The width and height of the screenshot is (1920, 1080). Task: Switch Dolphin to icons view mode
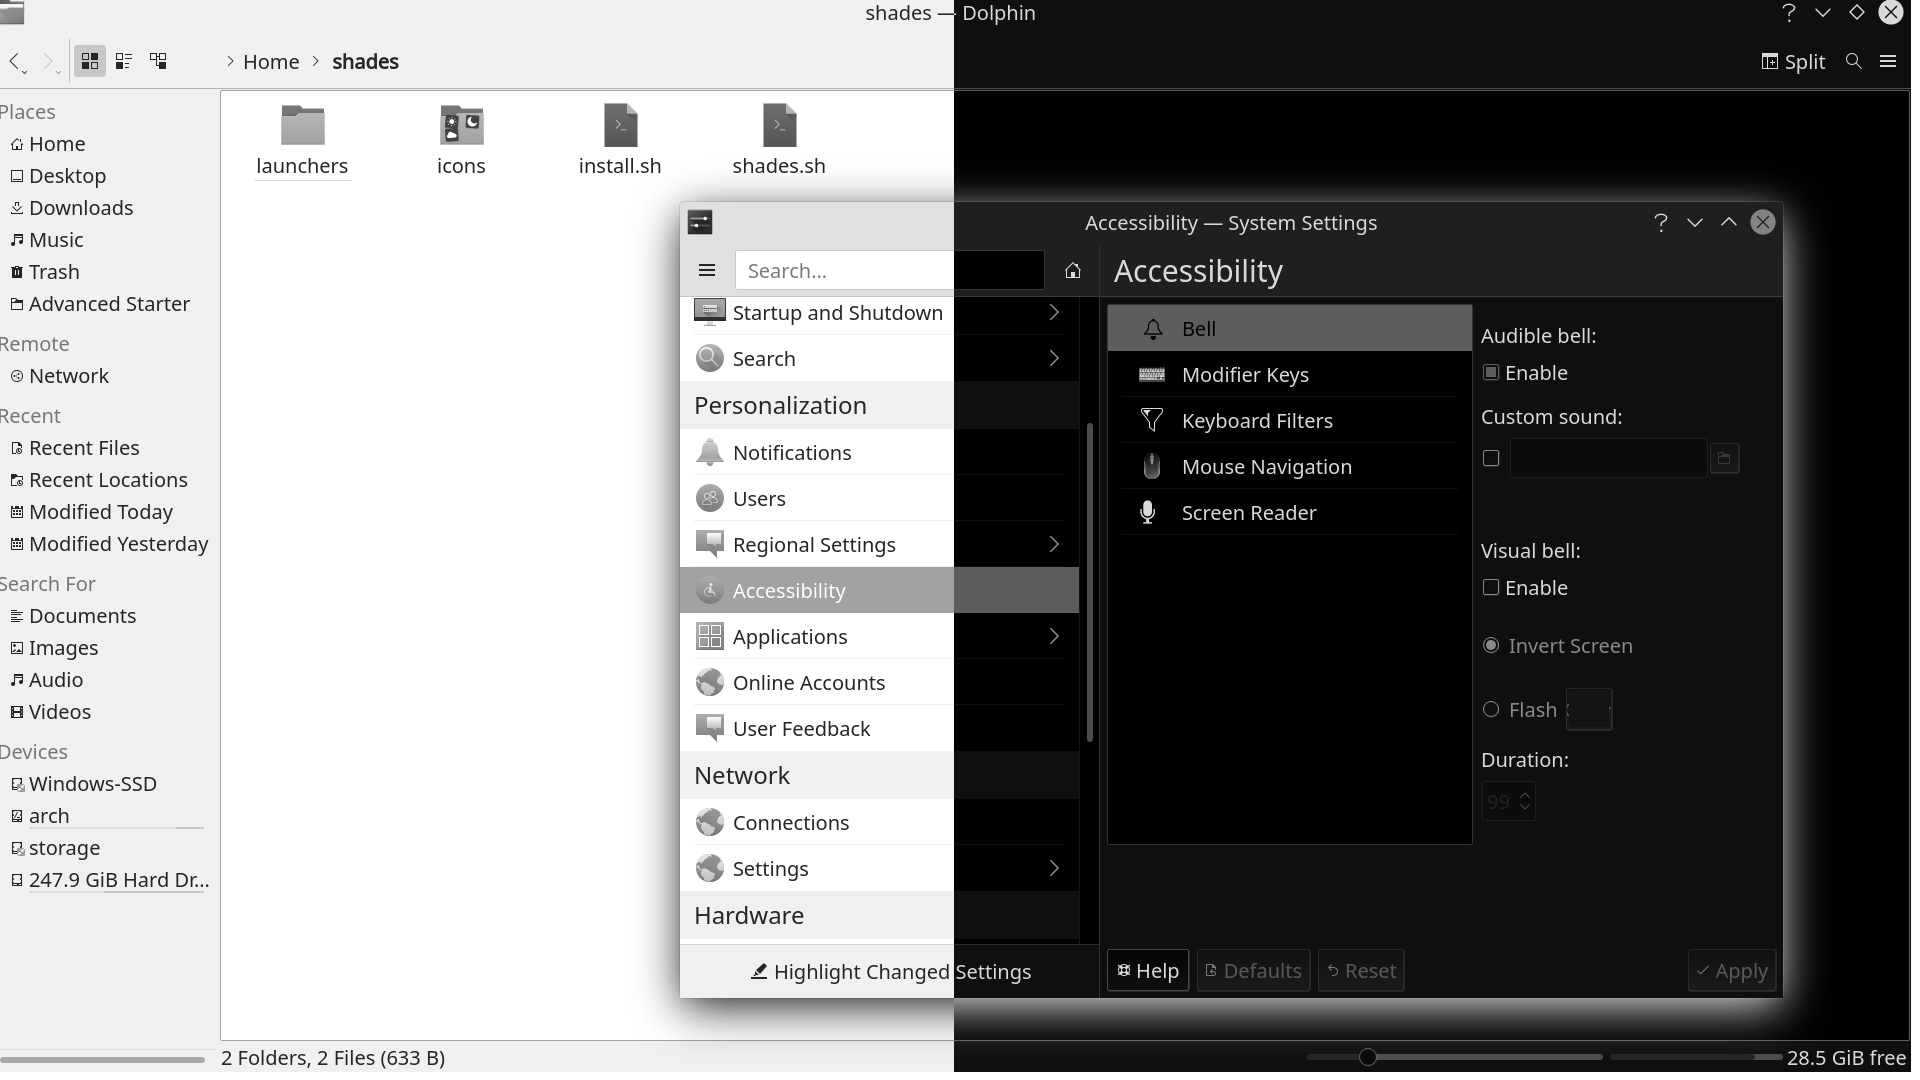pos(90,61)
